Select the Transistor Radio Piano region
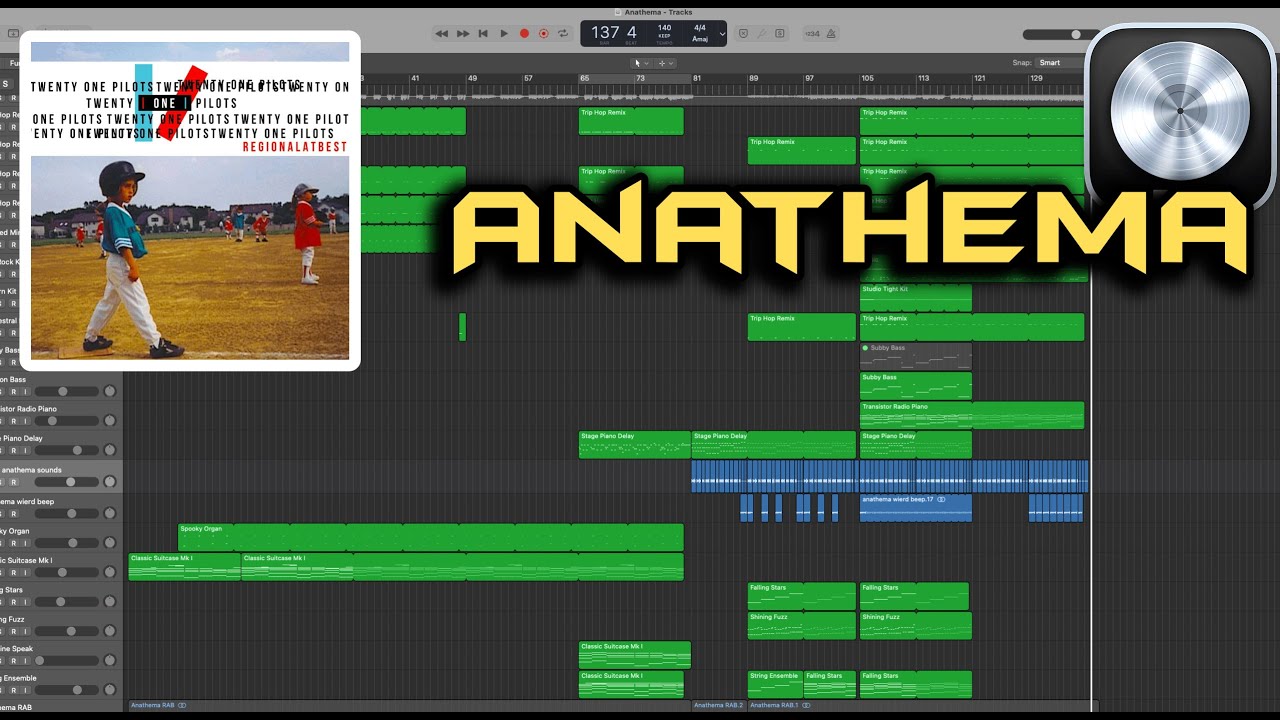The width and height of the screenshot is (1280, 720). point(972,415)
